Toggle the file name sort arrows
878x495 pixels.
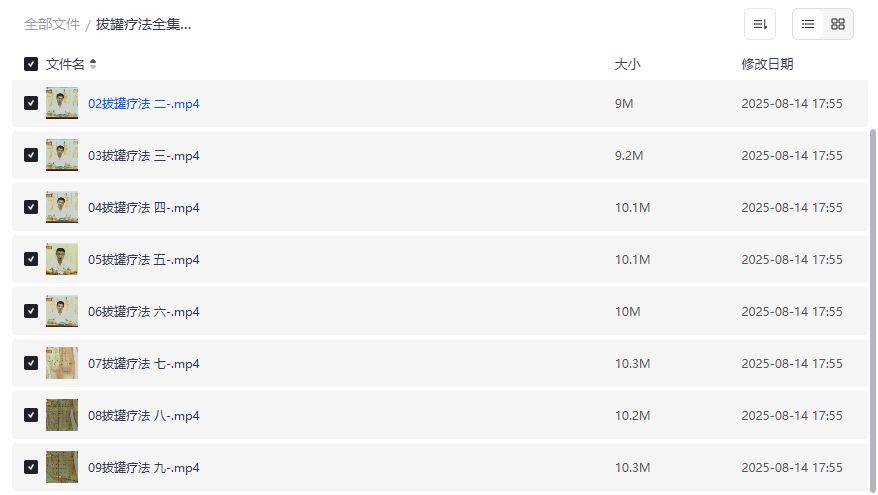(x=93, y=64)
